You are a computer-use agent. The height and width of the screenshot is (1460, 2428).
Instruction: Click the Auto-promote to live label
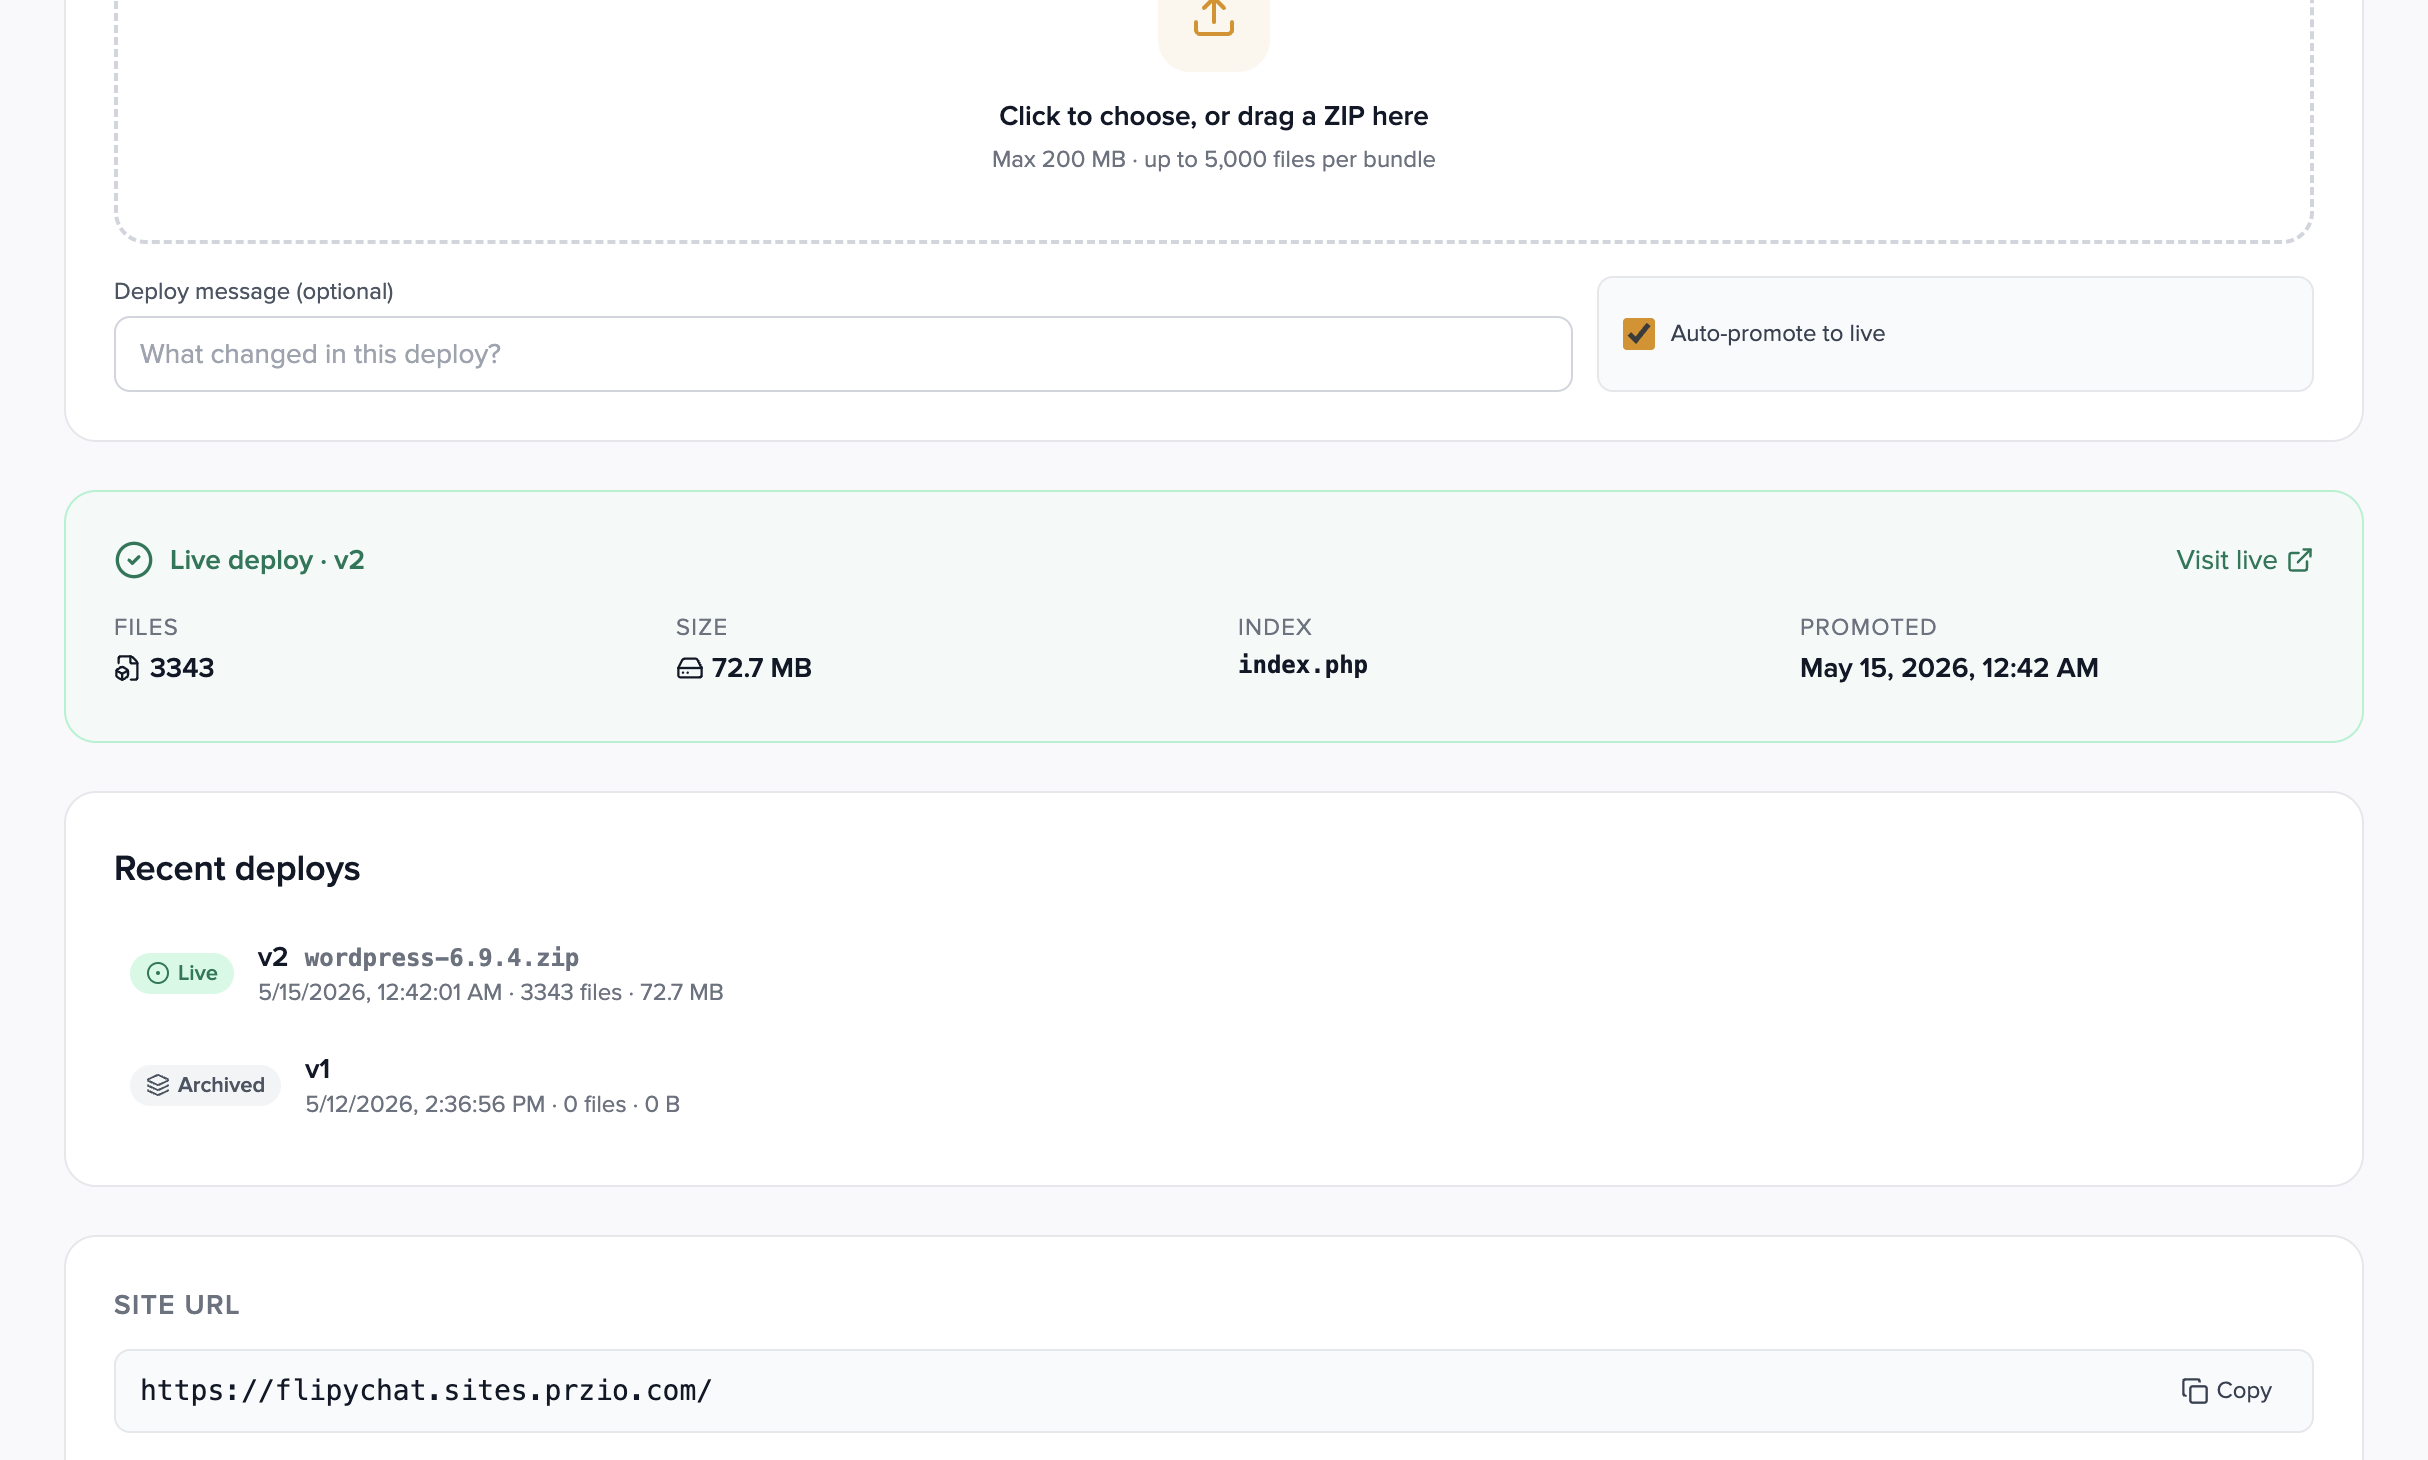click(x=1777, y=333)
